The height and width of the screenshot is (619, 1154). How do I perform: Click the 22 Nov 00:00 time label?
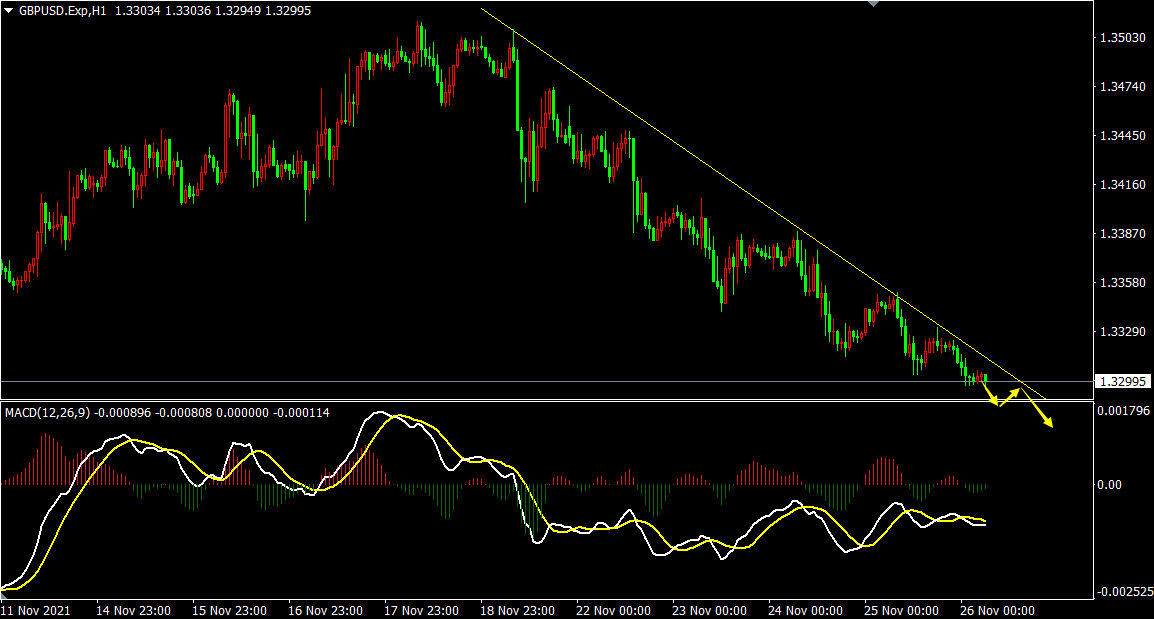point(614,610)
